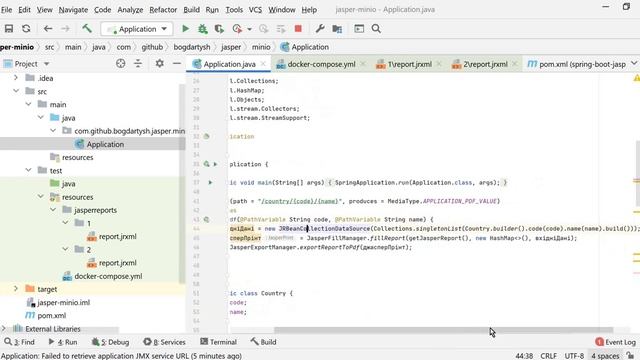The width and height of the screenshot is (640, 360).
Task: Close the Application.java tab
Action: [263, 64]
